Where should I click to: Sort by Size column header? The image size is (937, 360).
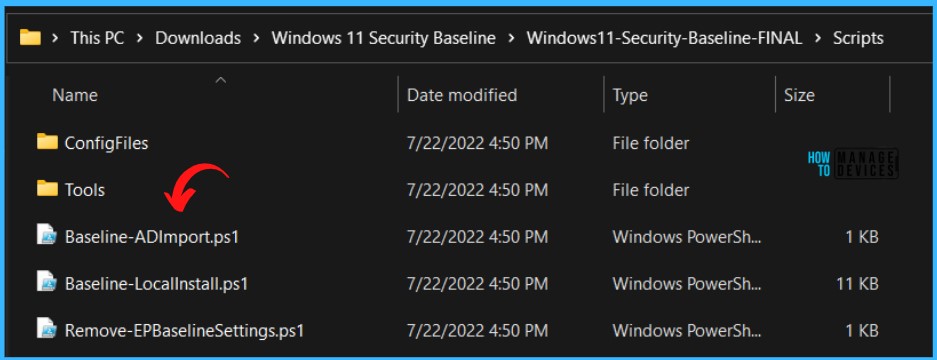(x=799, y=95)
